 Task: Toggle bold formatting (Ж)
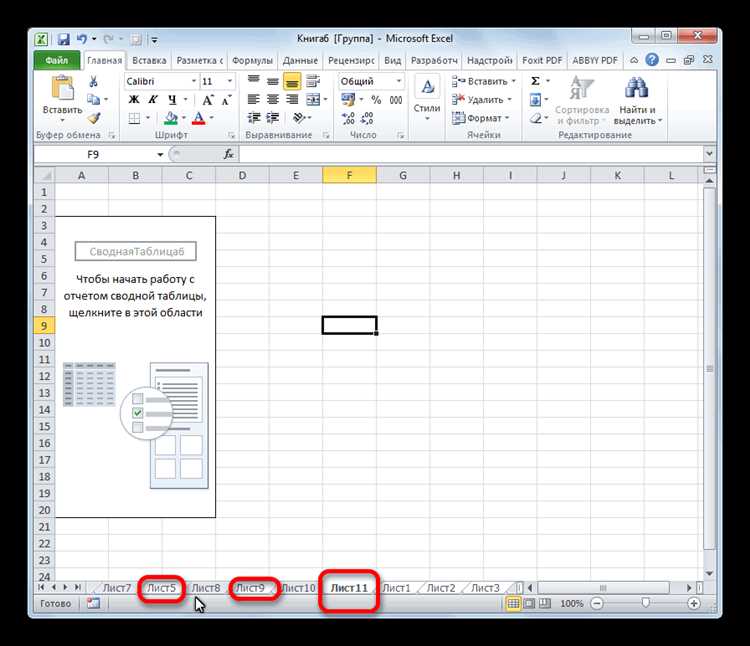[132, 100]
